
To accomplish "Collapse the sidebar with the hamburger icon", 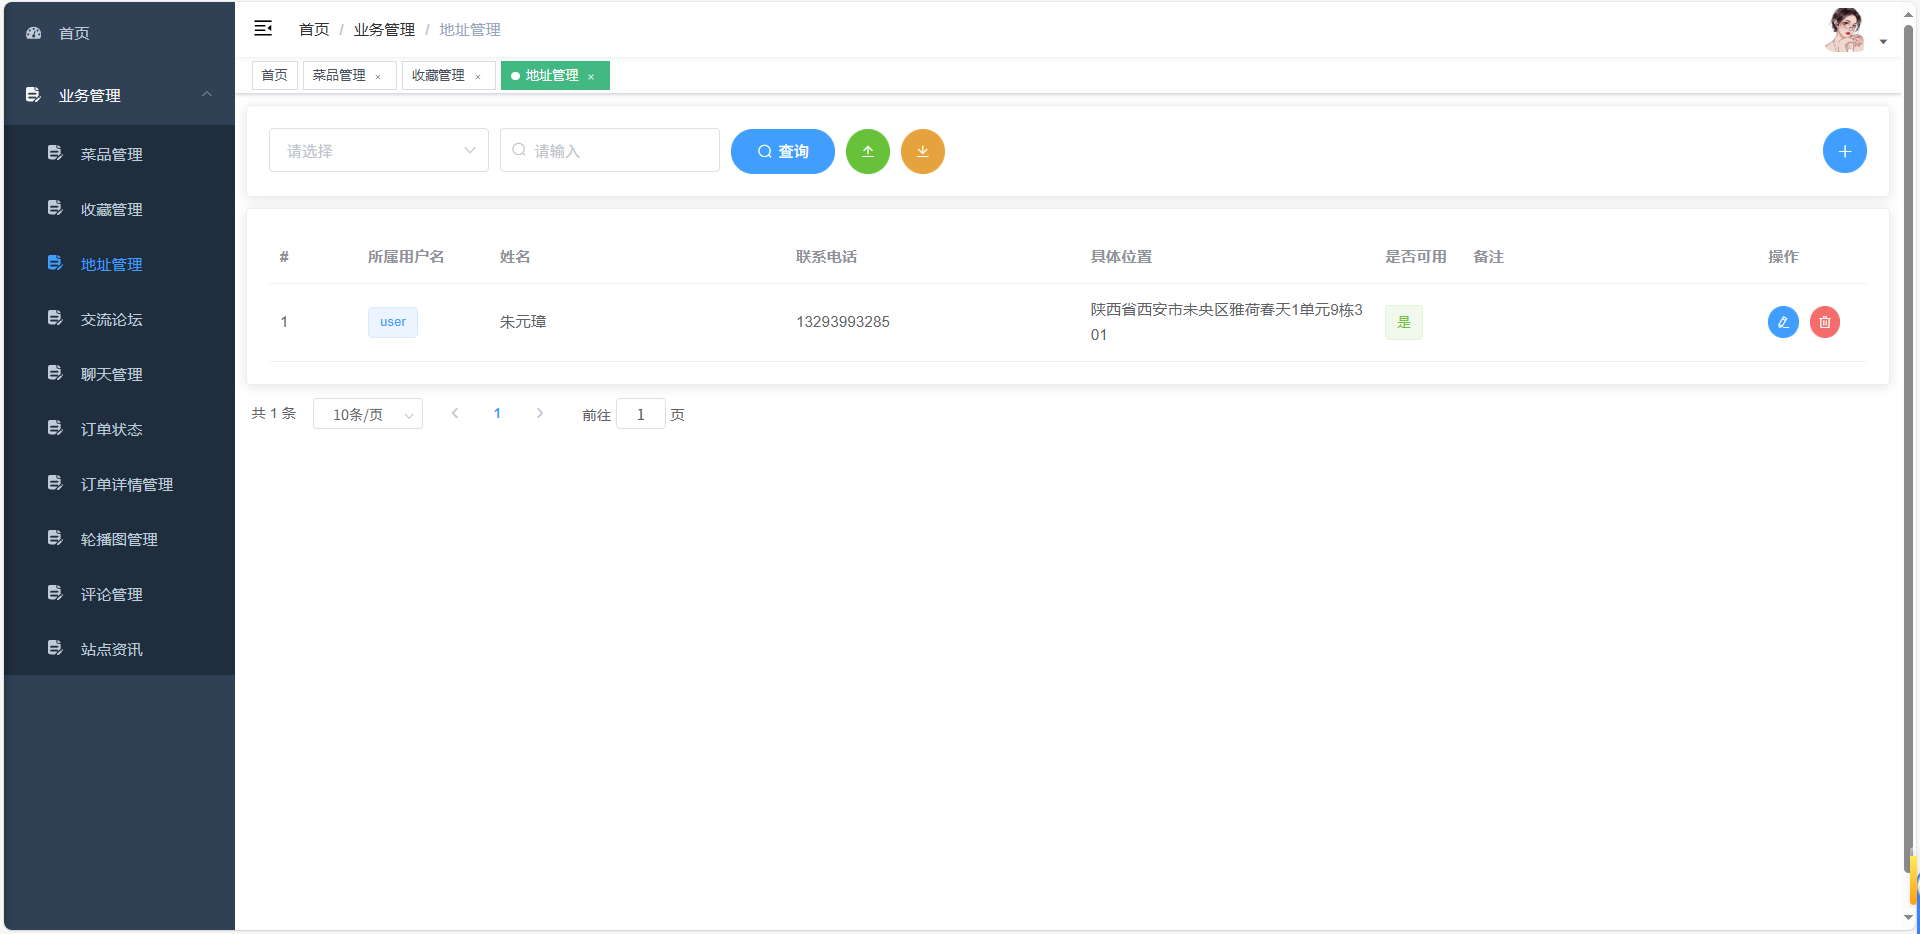I will tap(263, 28).
